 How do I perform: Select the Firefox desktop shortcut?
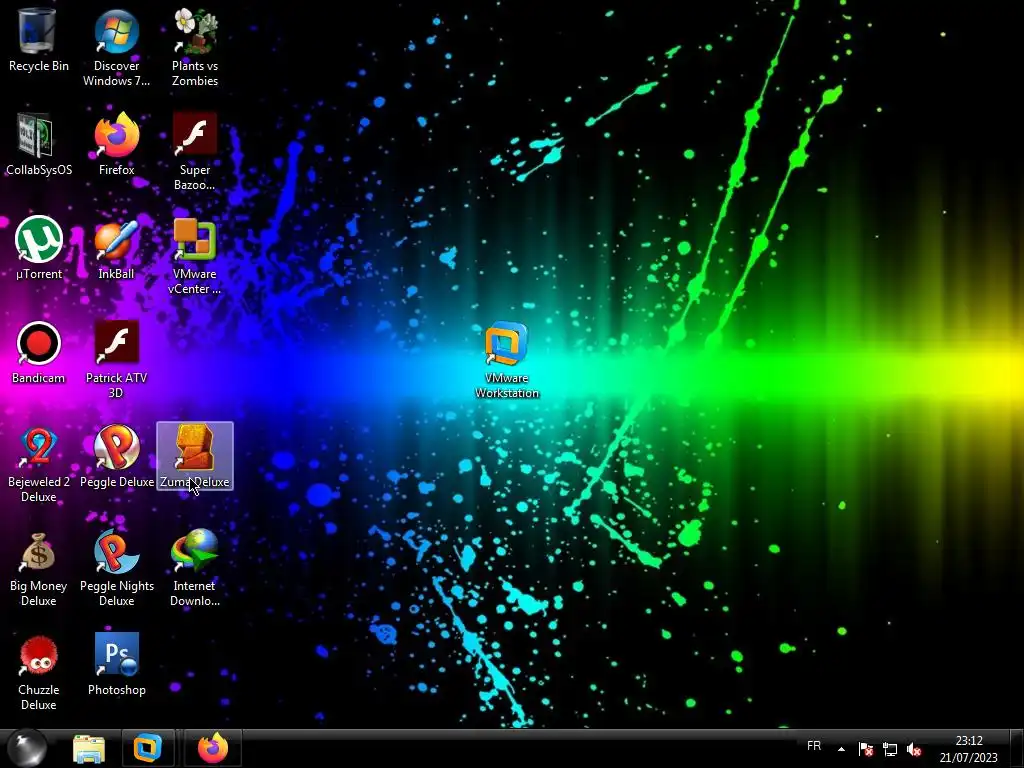[116, 144]
